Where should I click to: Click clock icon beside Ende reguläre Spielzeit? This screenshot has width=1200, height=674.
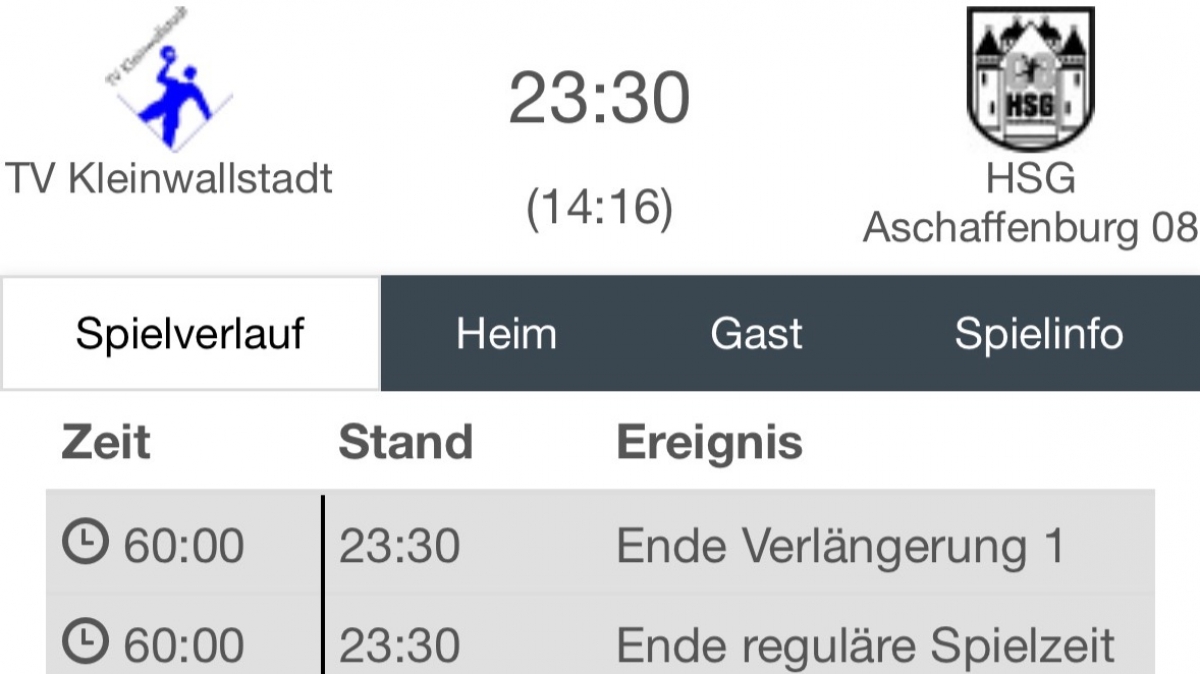[x=83, y=644]
